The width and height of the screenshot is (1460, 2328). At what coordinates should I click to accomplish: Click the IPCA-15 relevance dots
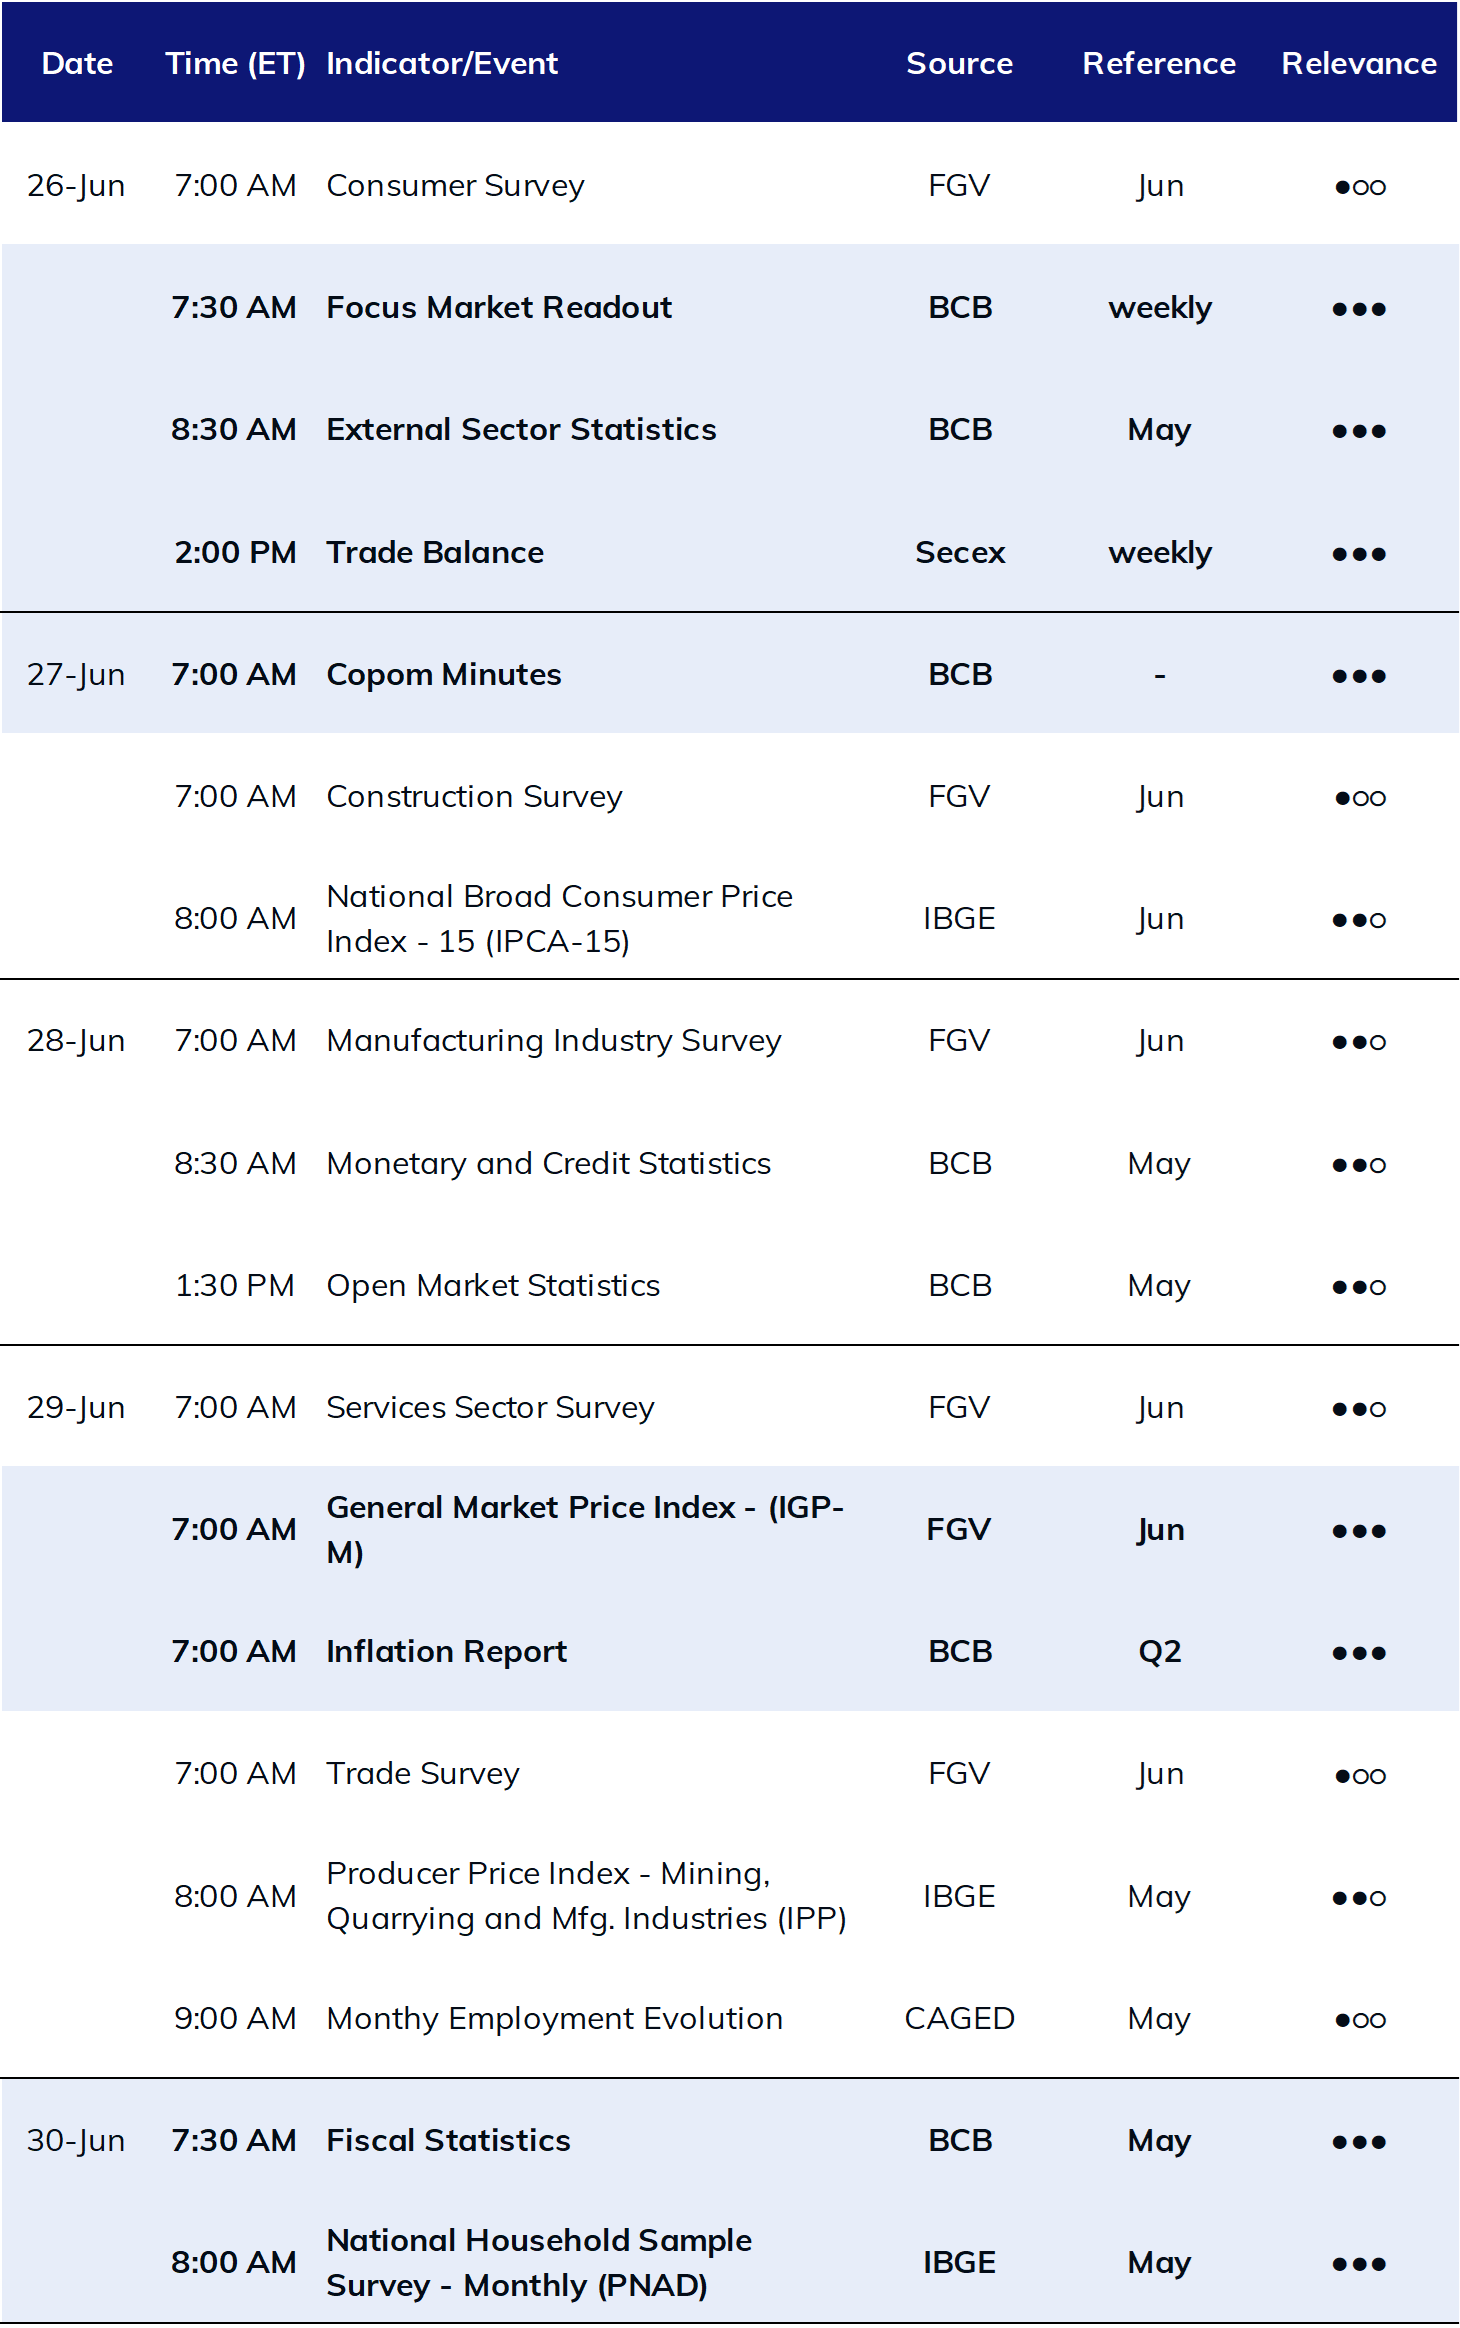pos(1359,920)
